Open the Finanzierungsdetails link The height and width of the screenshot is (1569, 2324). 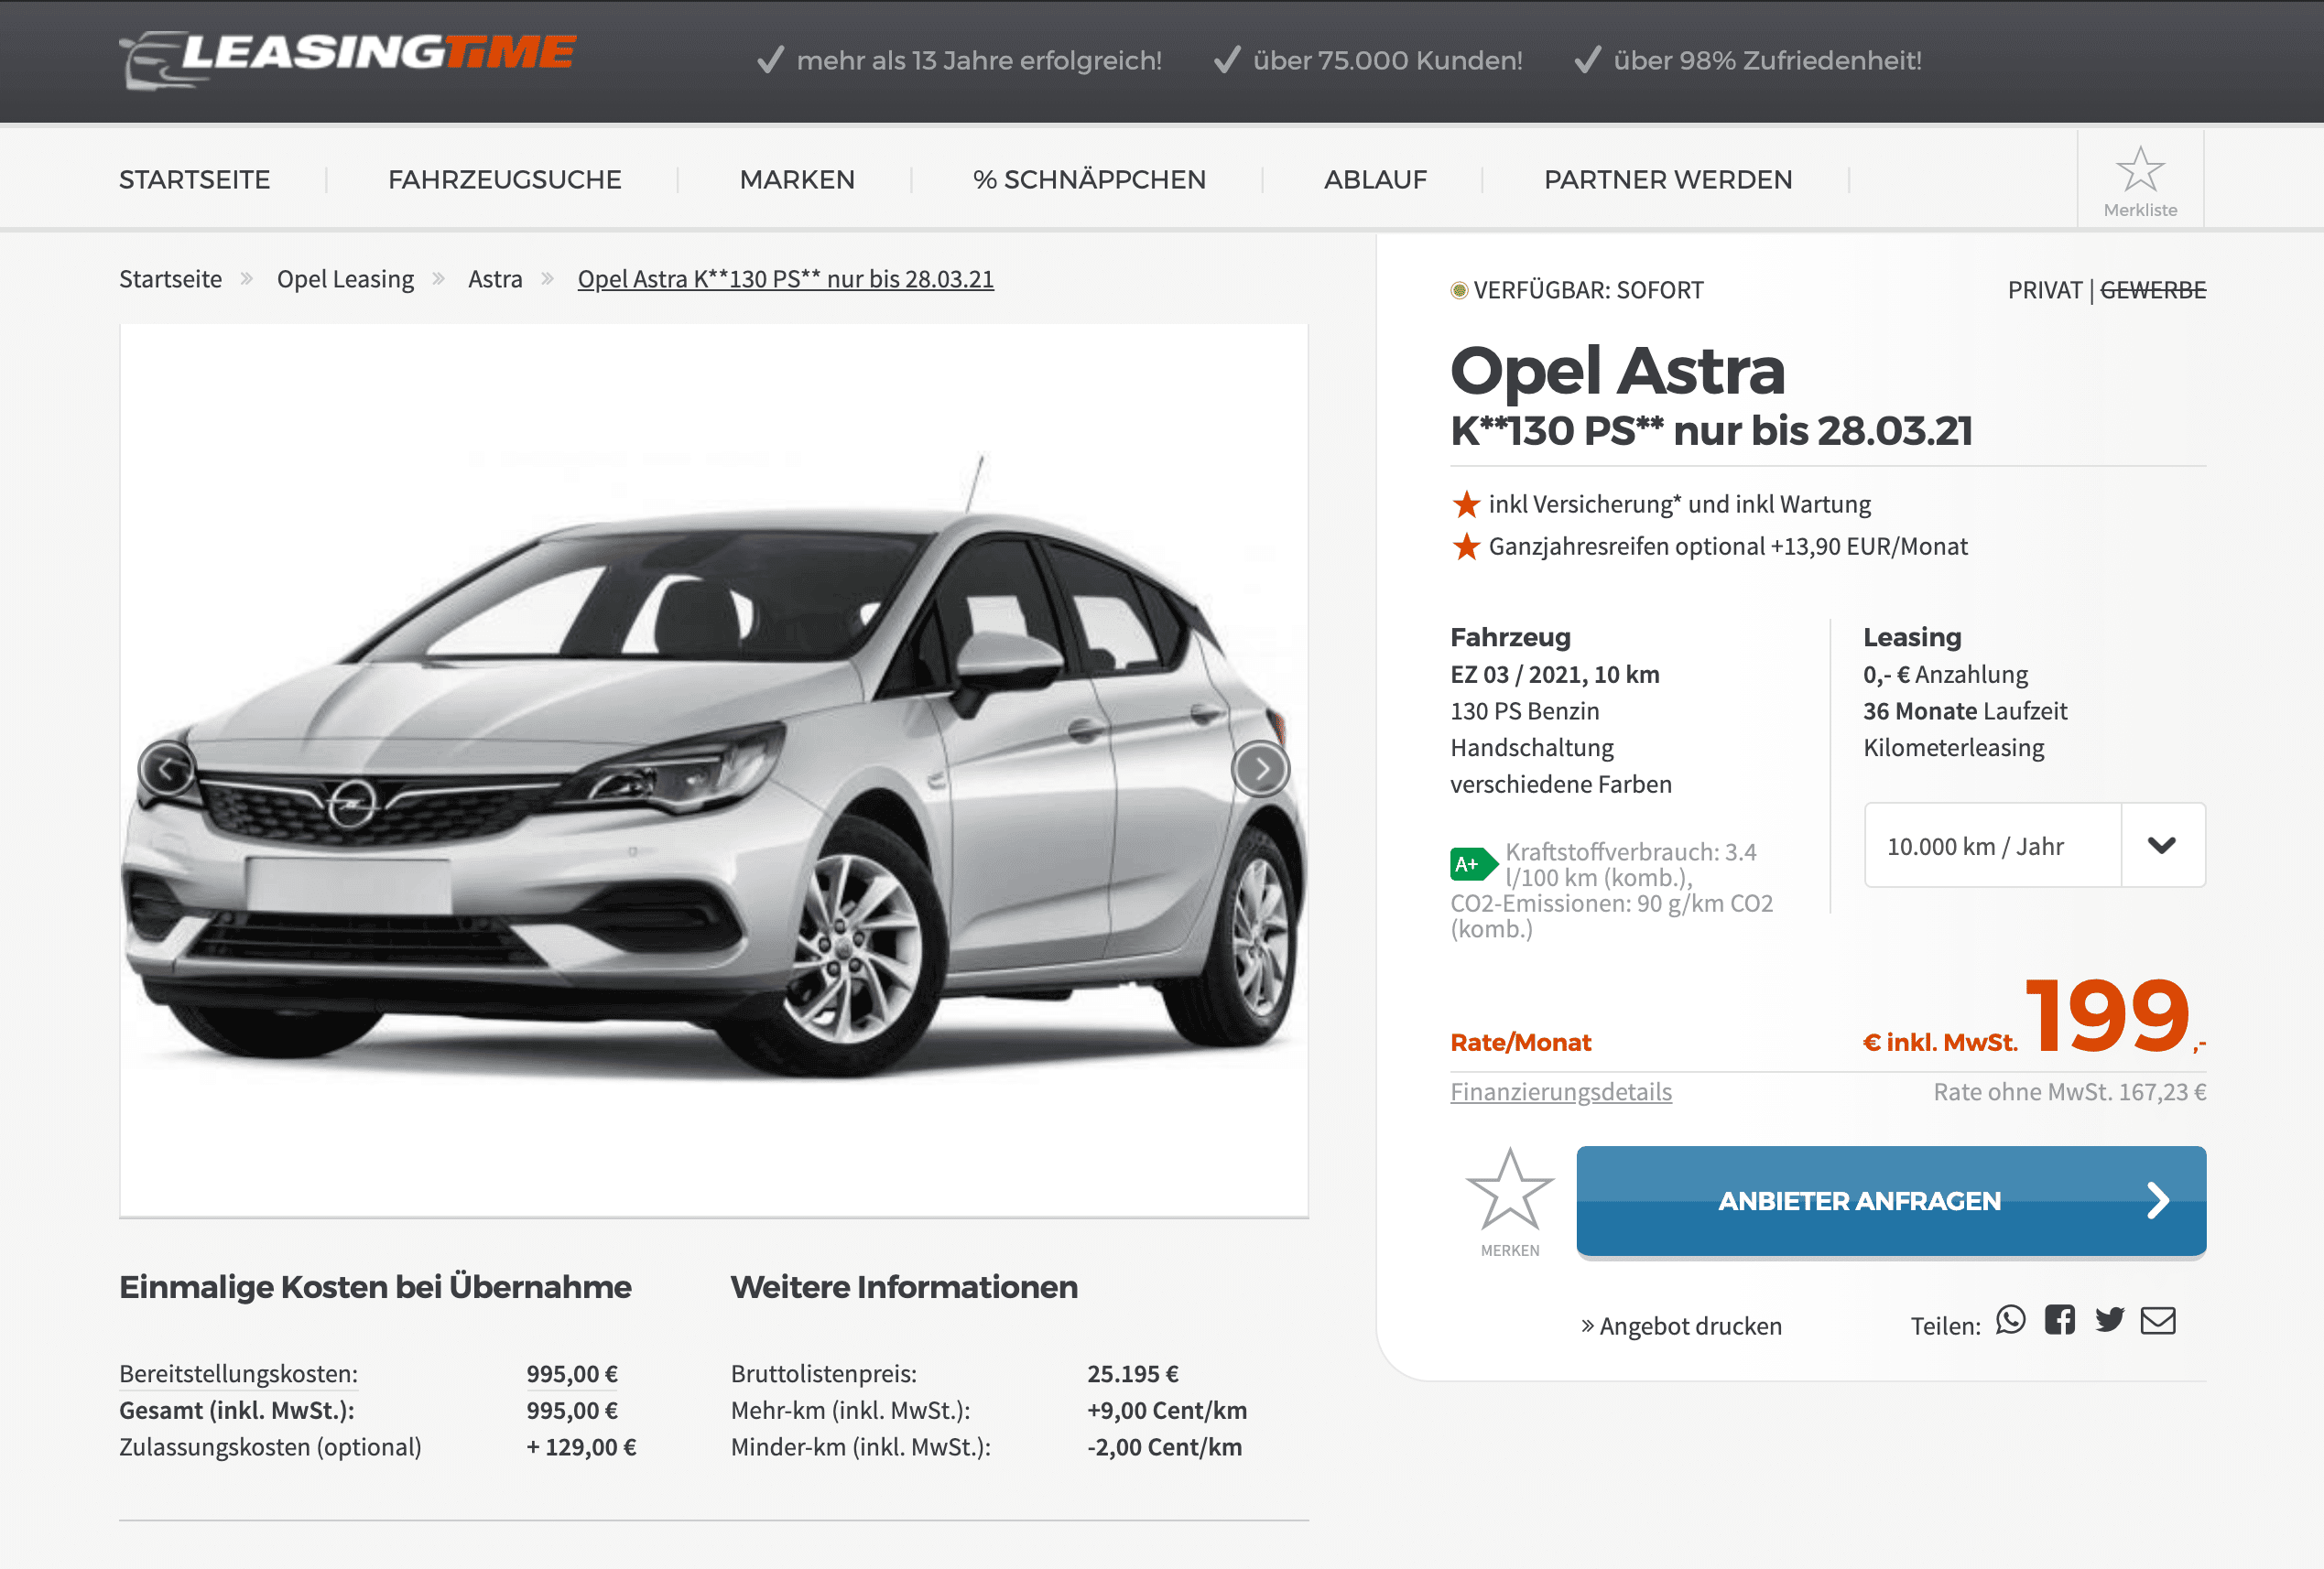click(x=1561, y=1092)
